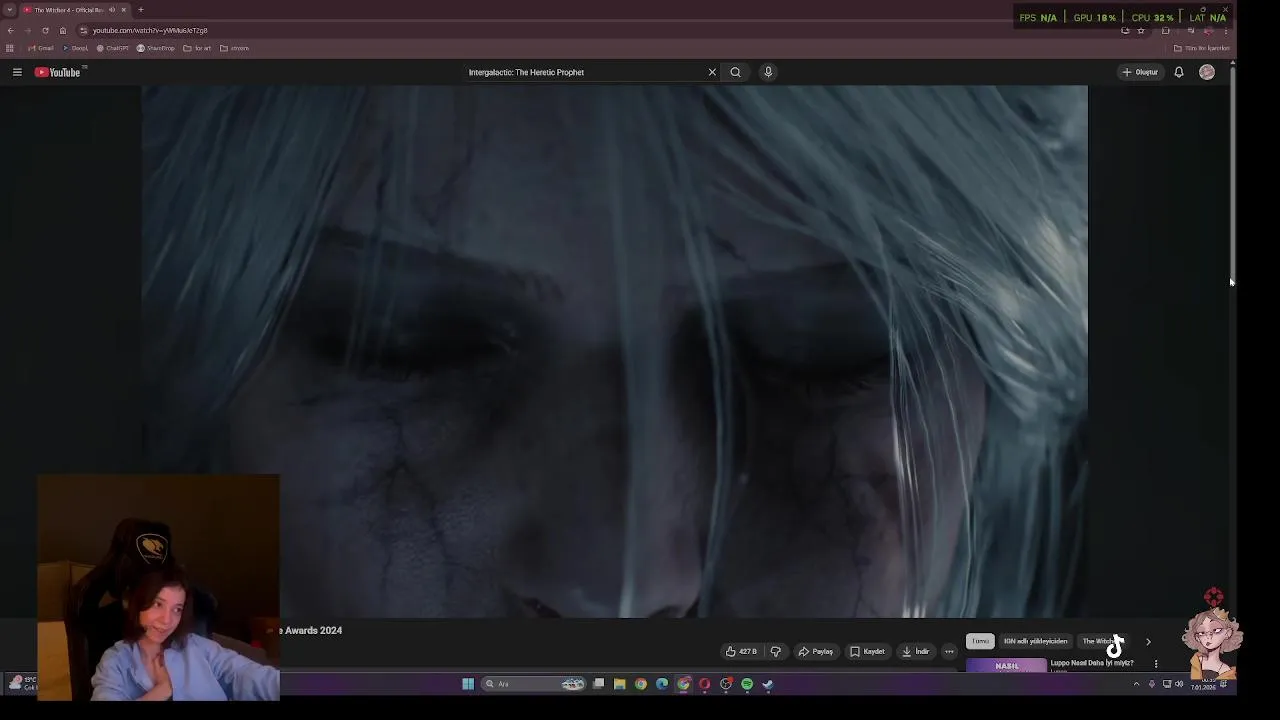This screenshot has width=1280, height=720.
Task: Open Spotify from the taskbar
Action: click(747, 684)
